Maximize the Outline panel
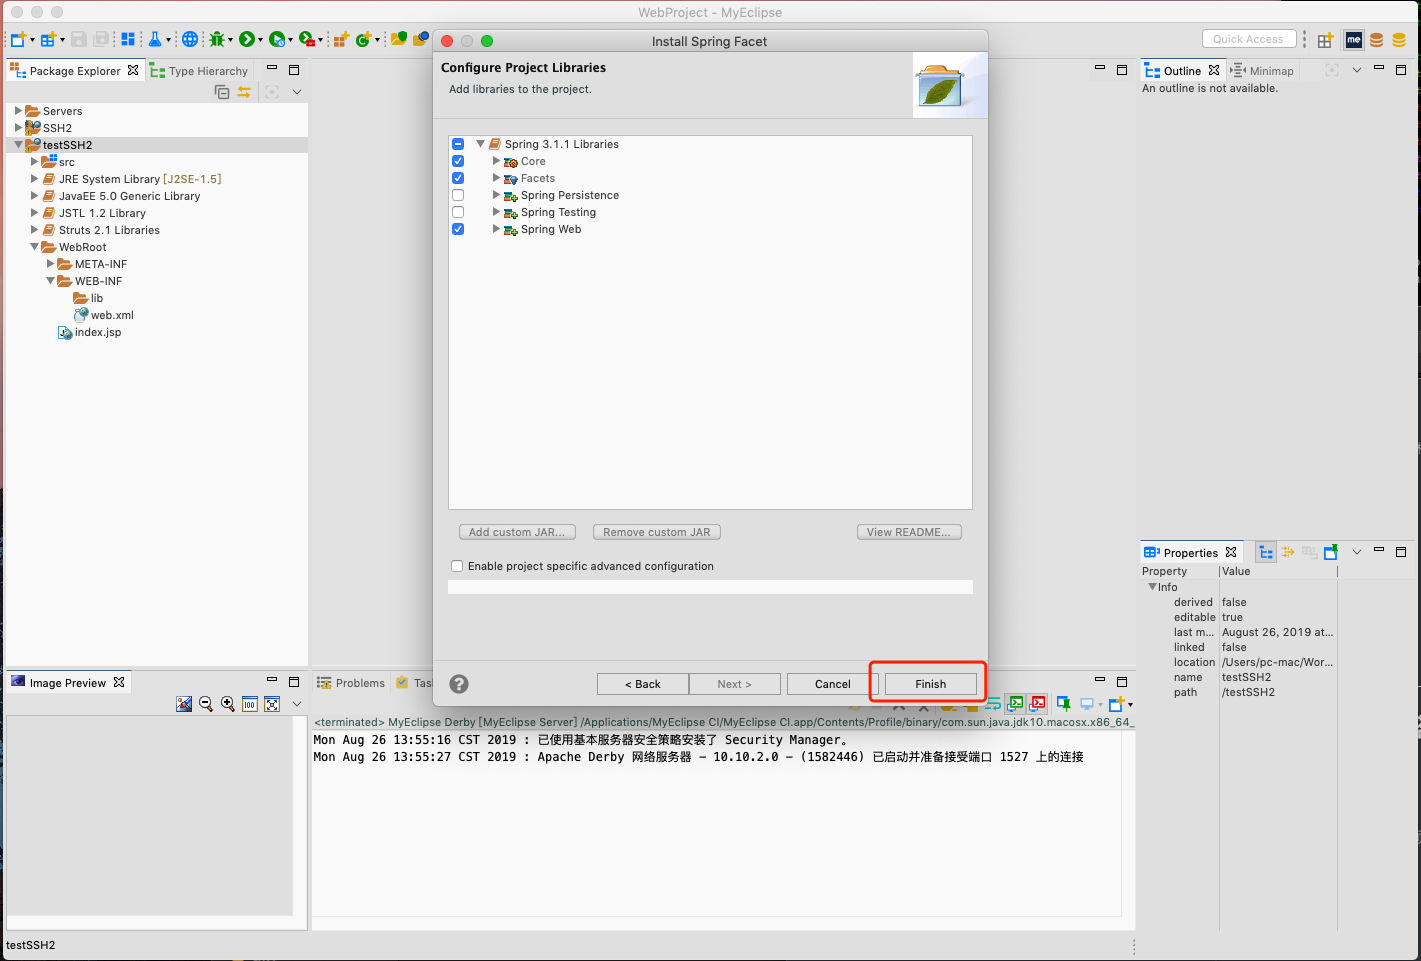1421x961 pixels. click(x=1401, y=70)
